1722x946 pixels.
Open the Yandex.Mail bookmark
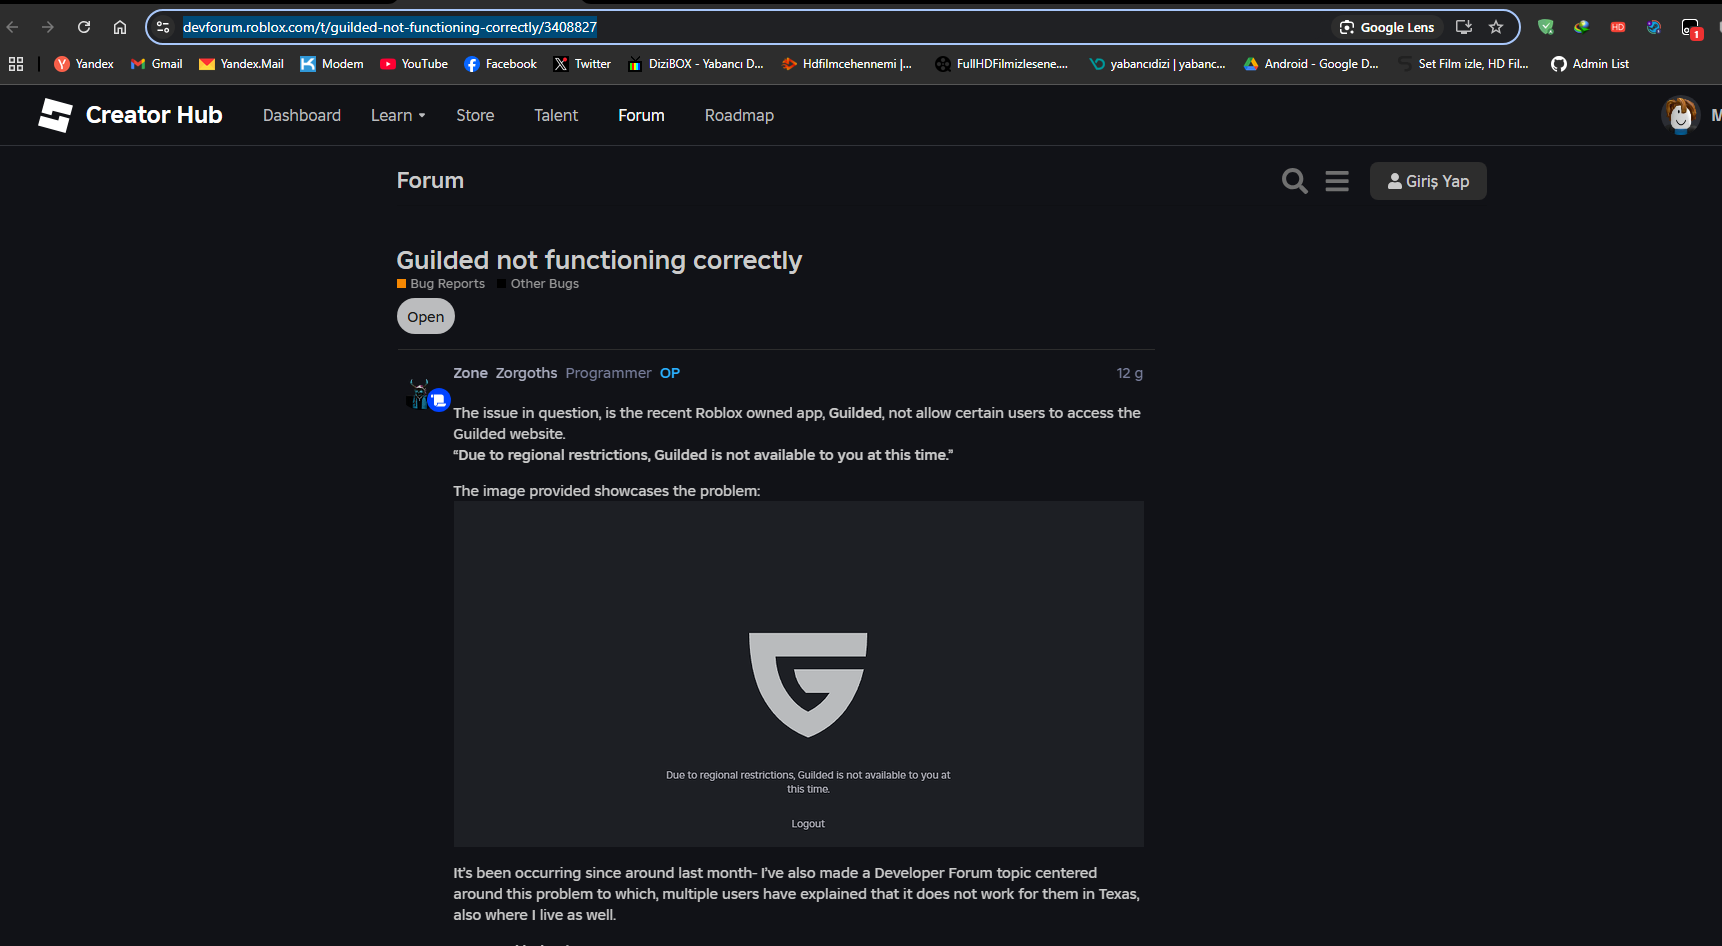tap(241, 64)
